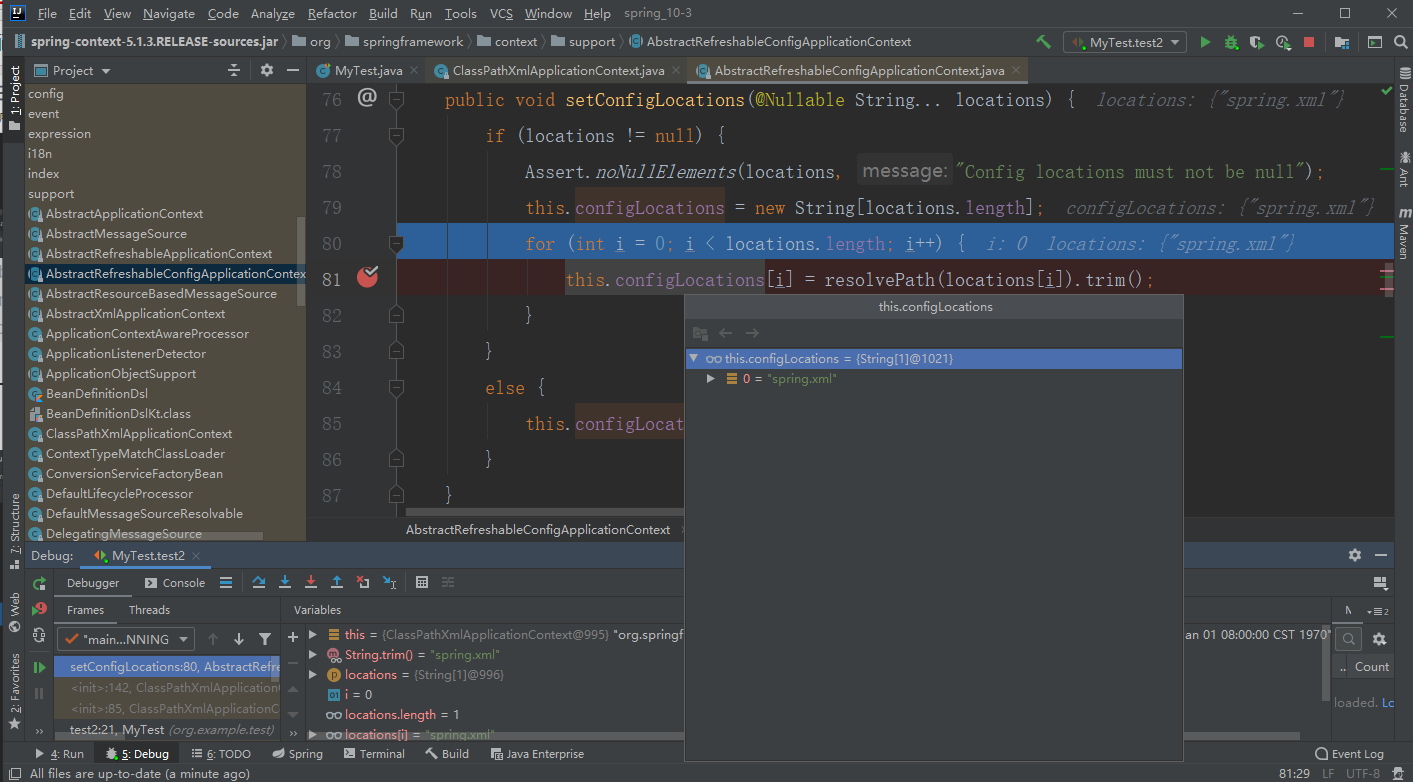
Task: Toggle the Web tool window
Action: pyautogui.click(x=14, y=612)
